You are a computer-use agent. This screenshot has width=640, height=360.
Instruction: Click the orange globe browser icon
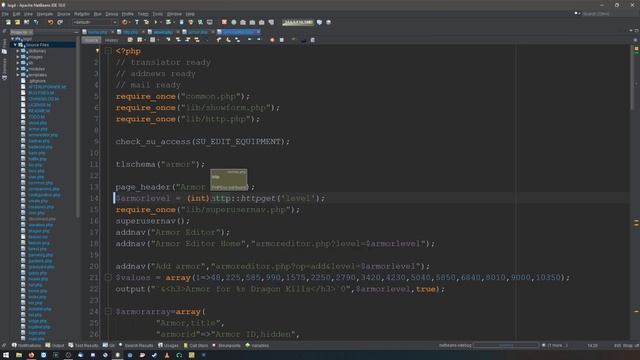tap(125, 22)
